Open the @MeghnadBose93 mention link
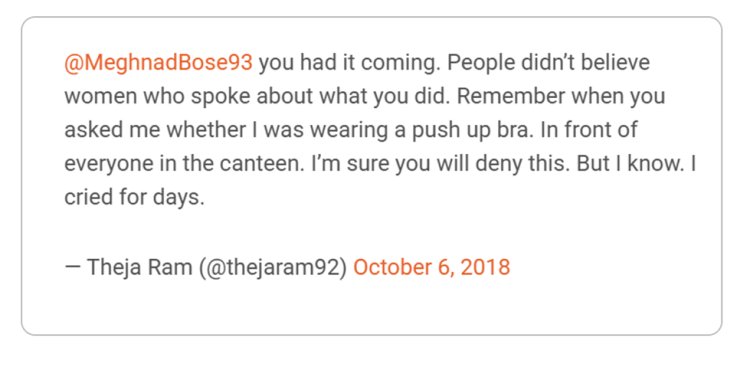Viewport: 750px width, 367px height. pos(158,63)
